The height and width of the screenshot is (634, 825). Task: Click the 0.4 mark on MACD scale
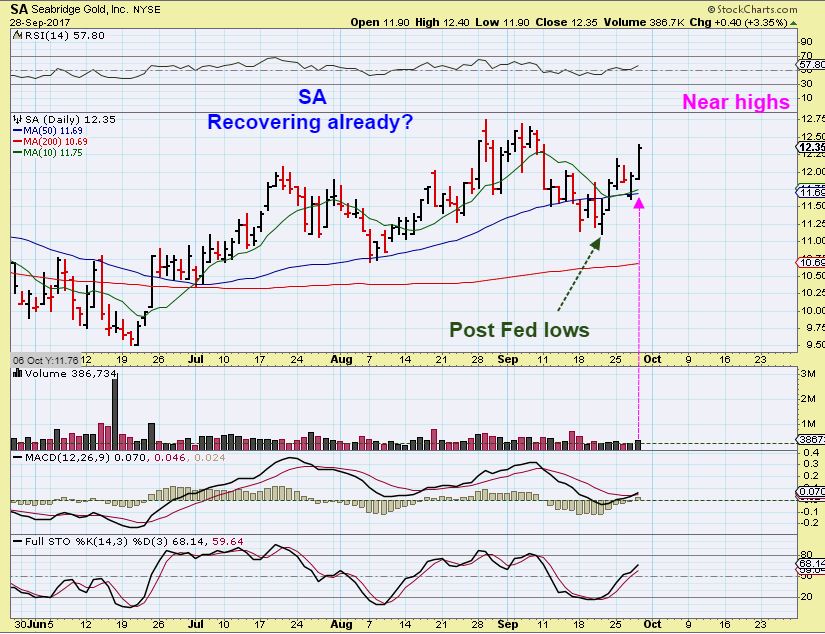pyautogui.click(x=811, y=452)
